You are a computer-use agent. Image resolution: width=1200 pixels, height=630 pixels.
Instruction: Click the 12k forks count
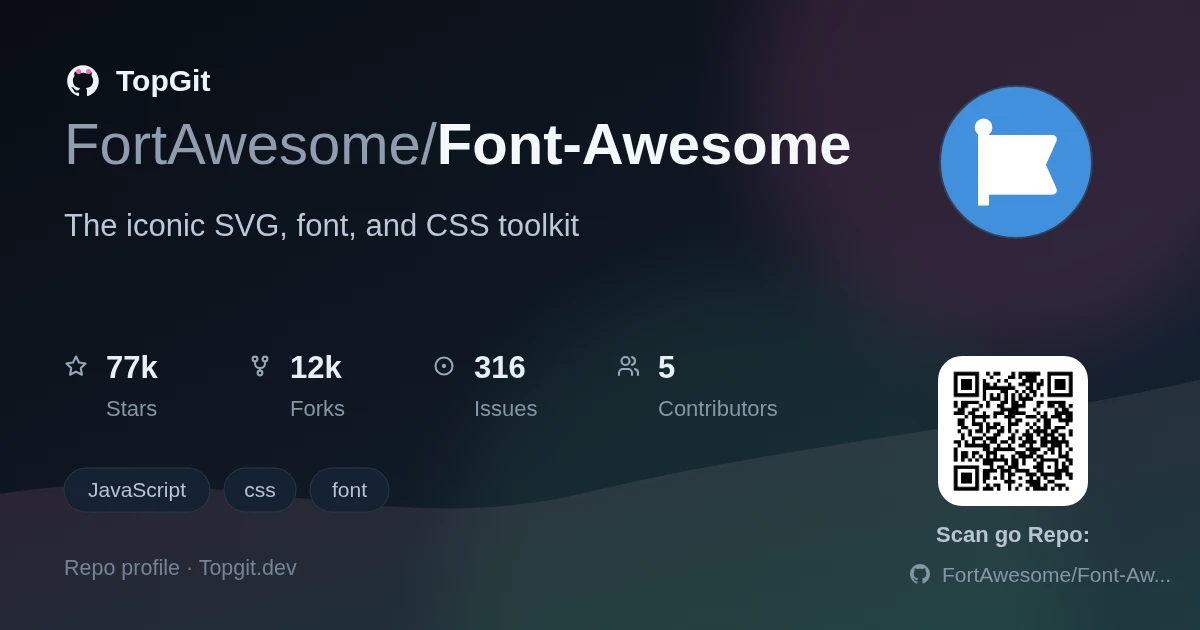coord(316,367)
